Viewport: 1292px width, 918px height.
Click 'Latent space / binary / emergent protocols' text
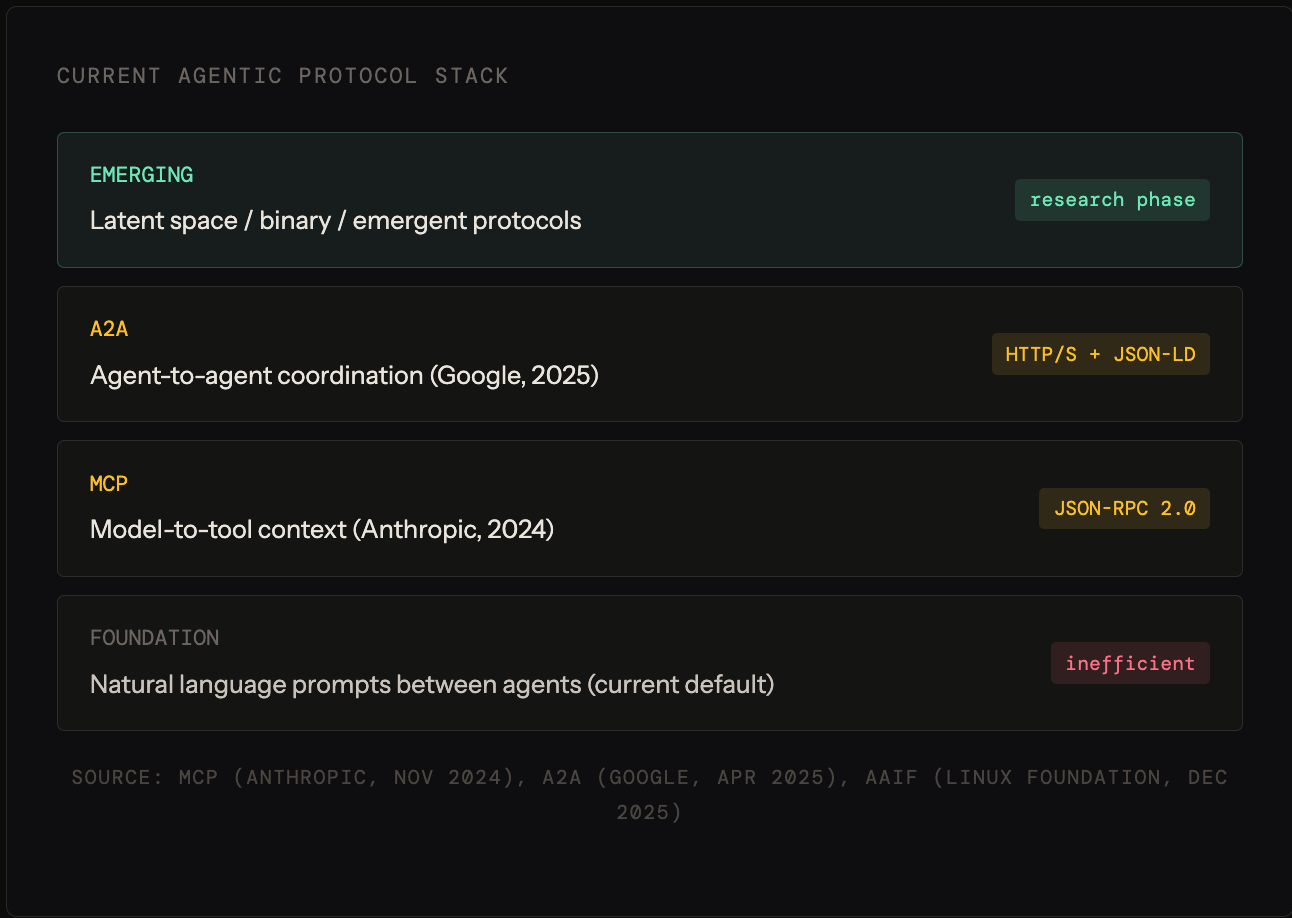[x=335, y=220]
